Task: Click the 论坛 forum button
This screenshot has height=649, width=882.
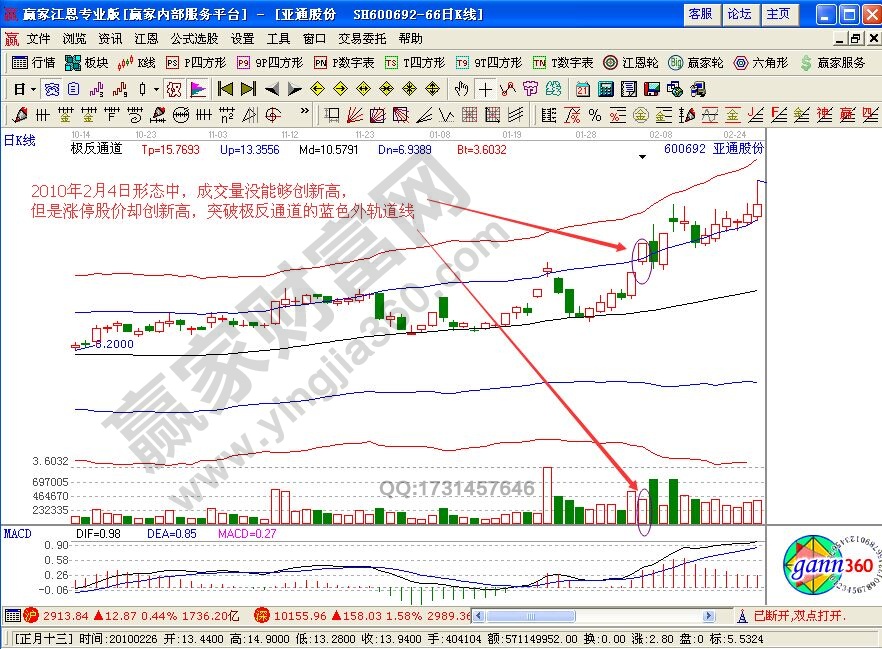Action: pyautogui.click(x=739, y=14)
